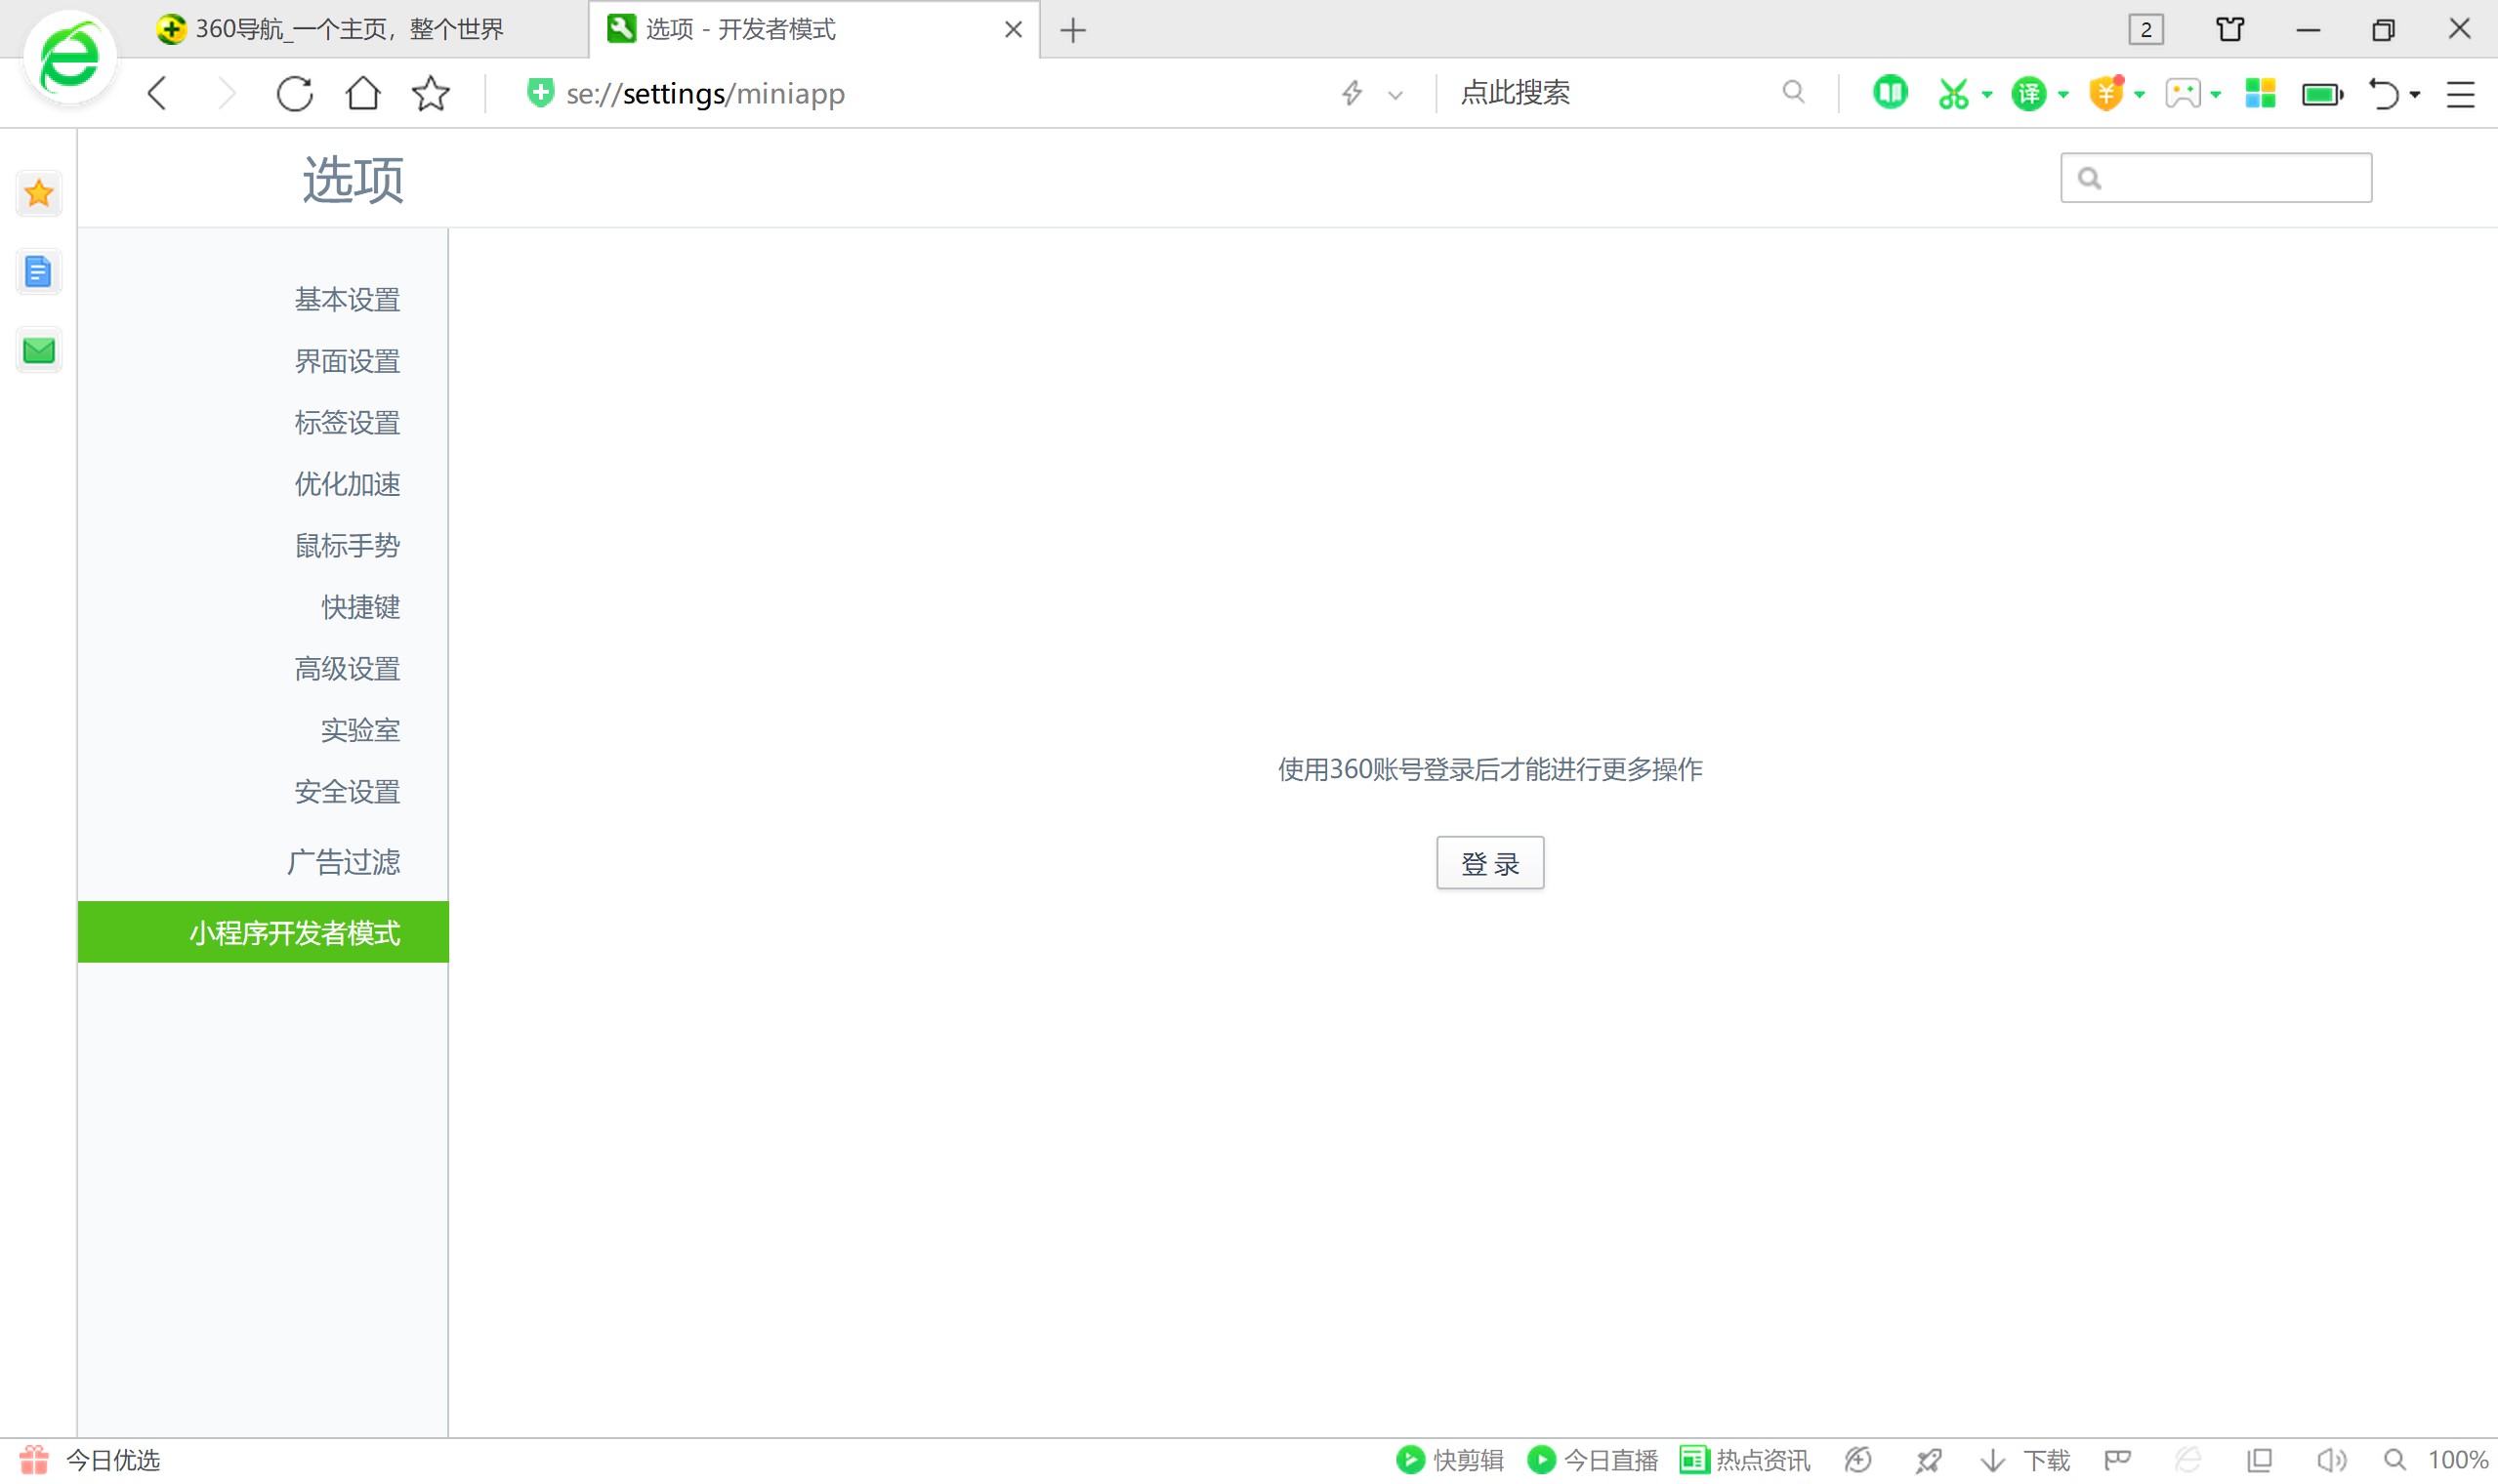This screenshot has width=2498, height=1484.
Task: Click the lightning speed mode icon
Action: point(1352,93)
